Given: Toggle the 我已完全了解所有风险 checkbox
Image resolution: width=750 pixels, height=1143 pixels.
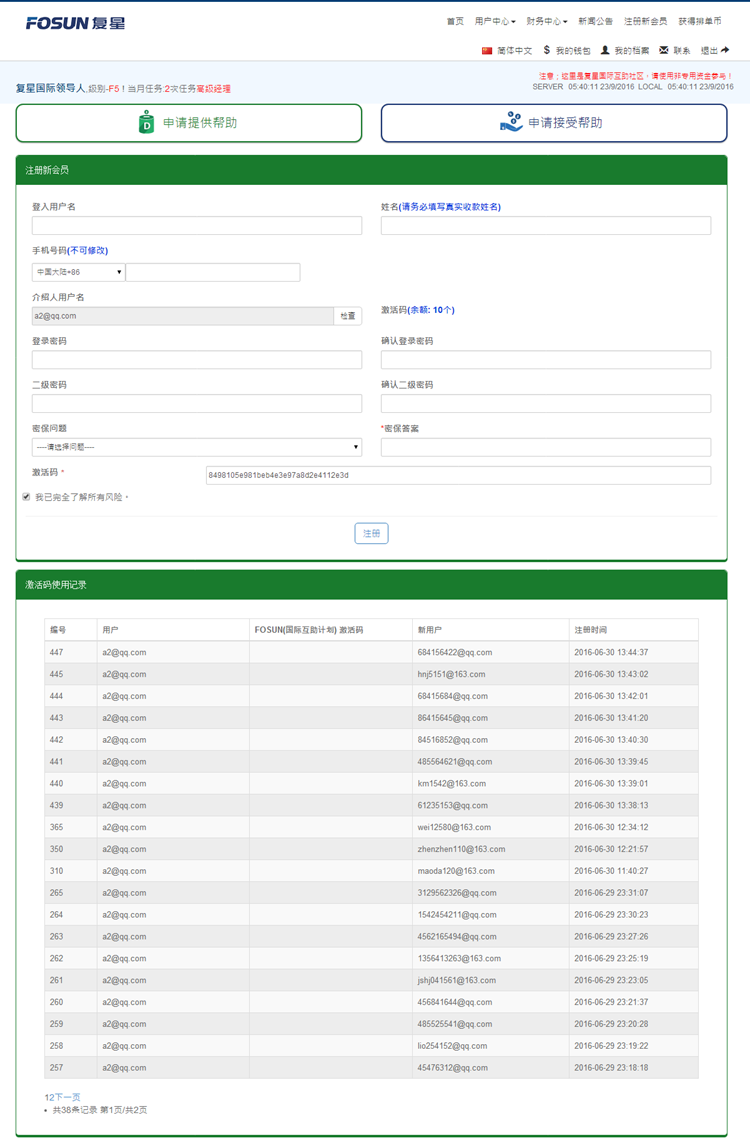Looking at the screenshot, I should (x=26, y=496).
